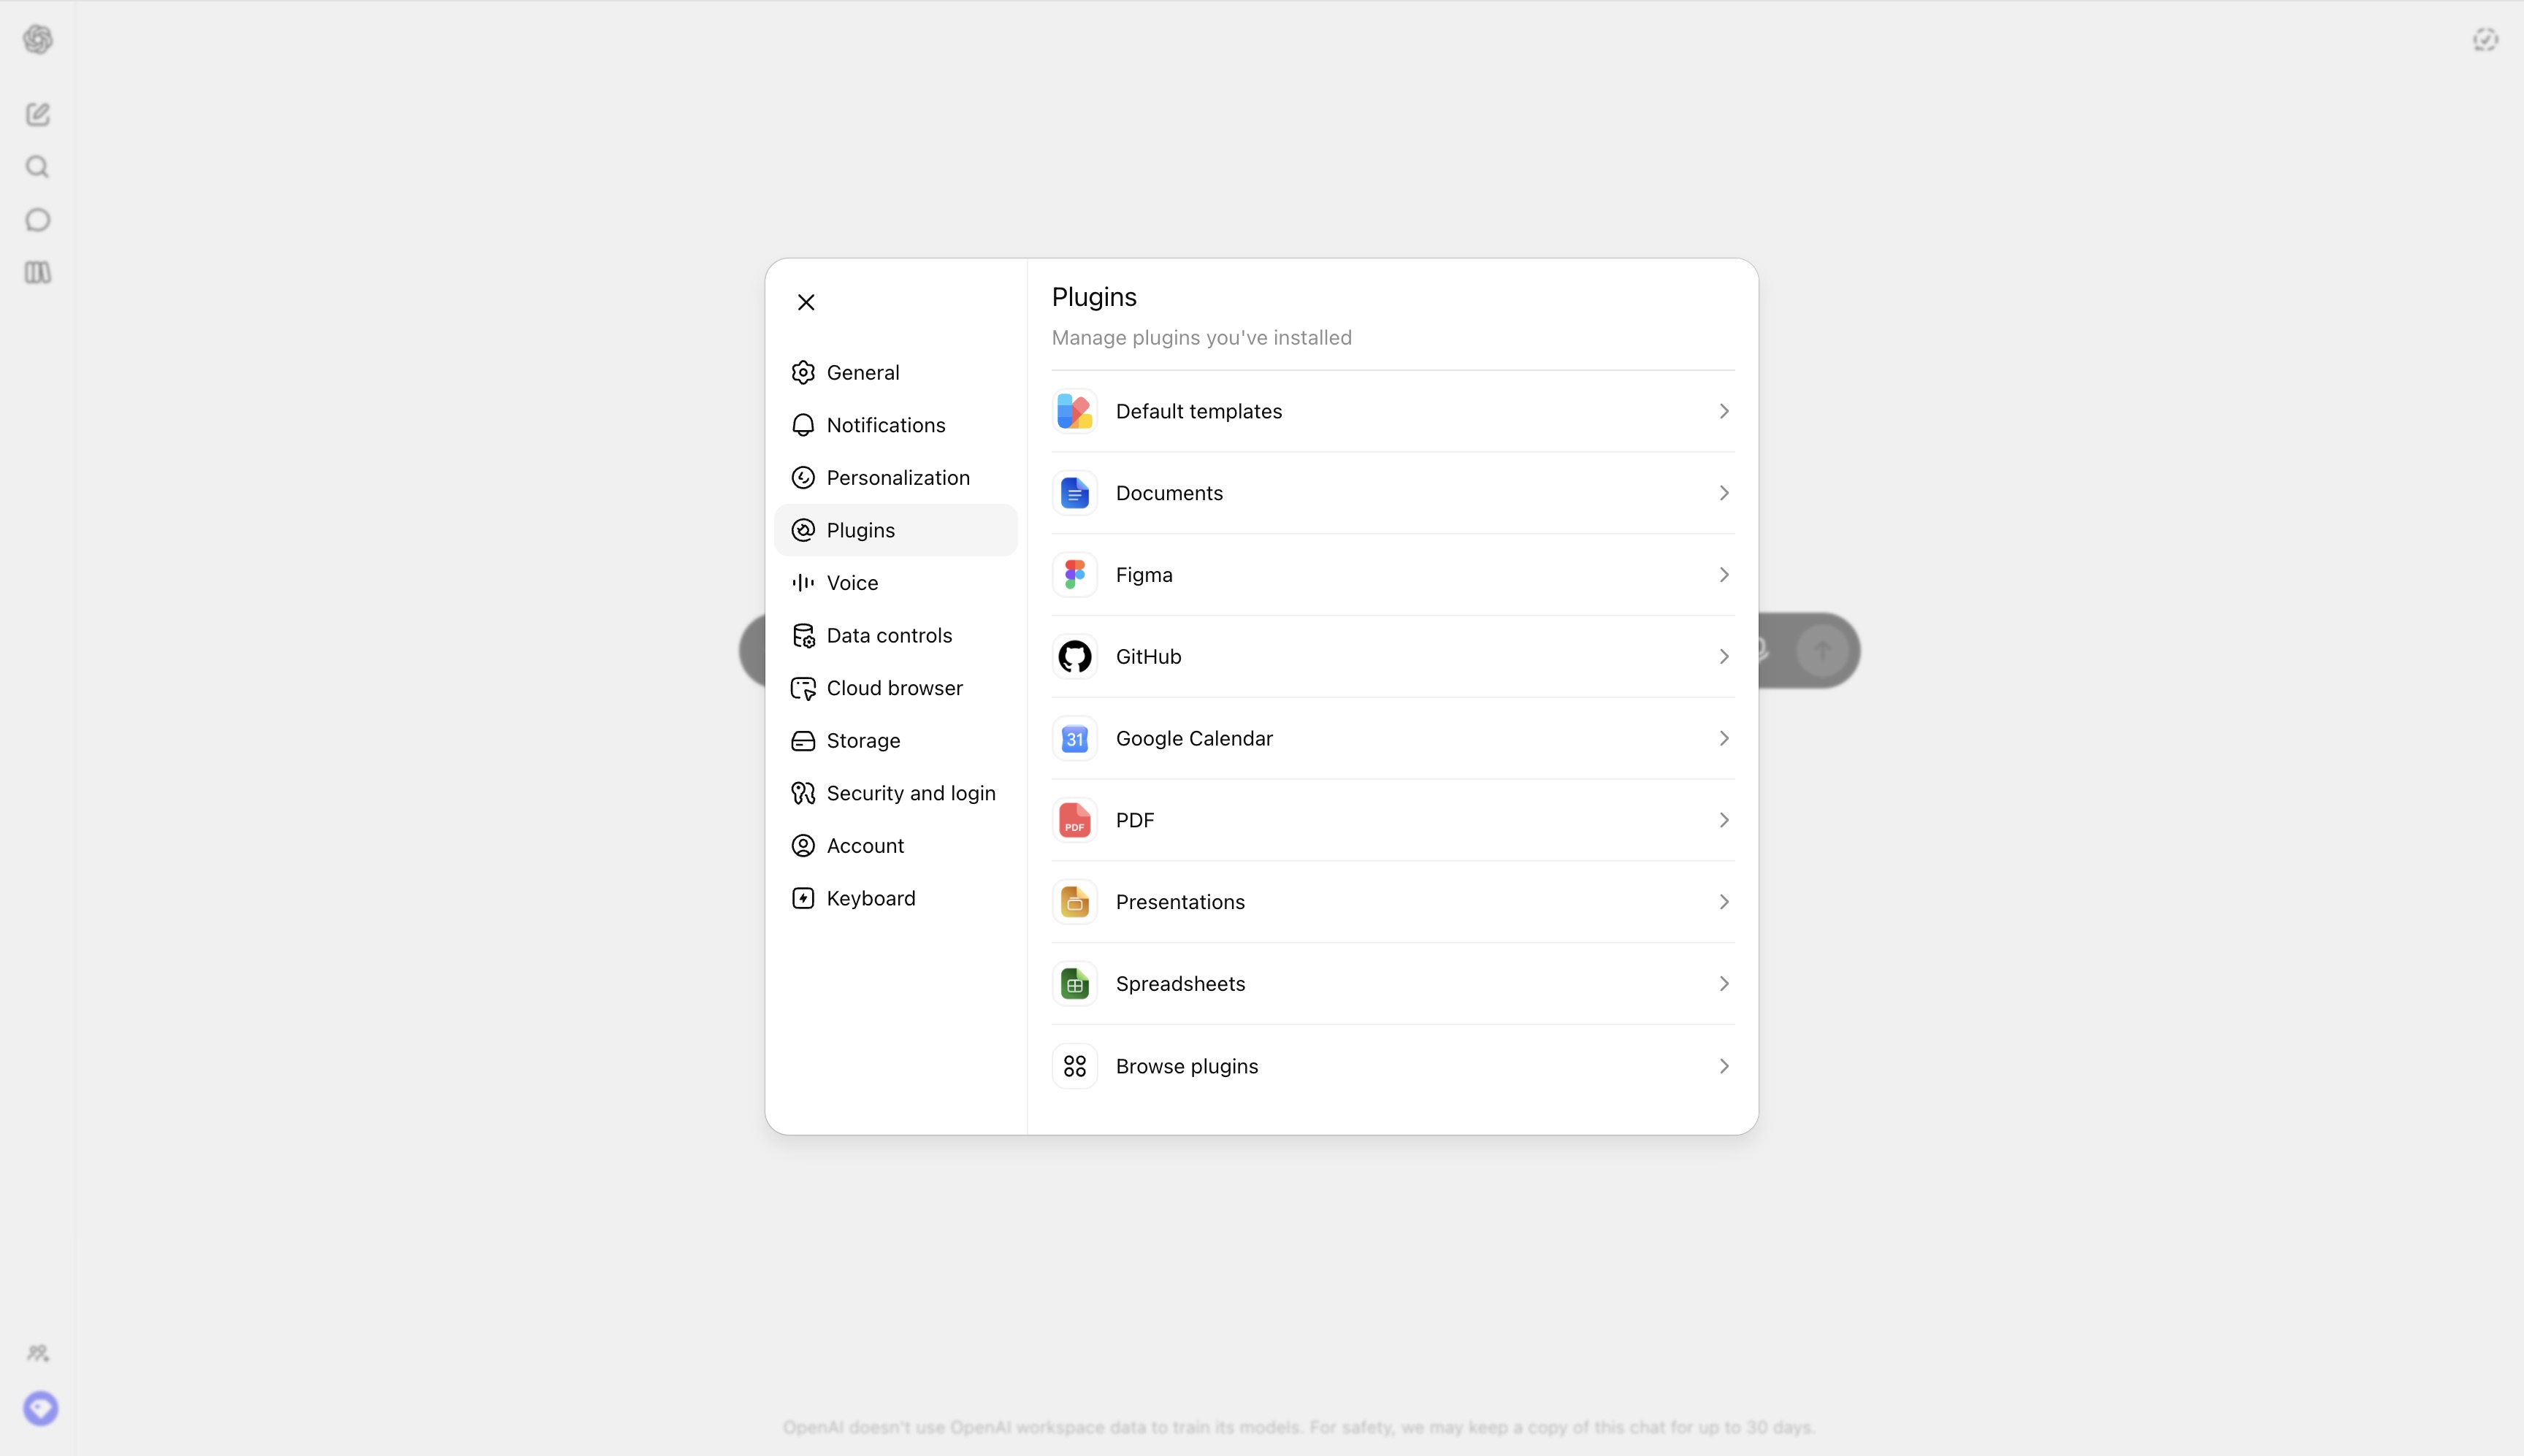Open the Voice settings tab
The image size is (2524, 1456).
tap(896, 583)
